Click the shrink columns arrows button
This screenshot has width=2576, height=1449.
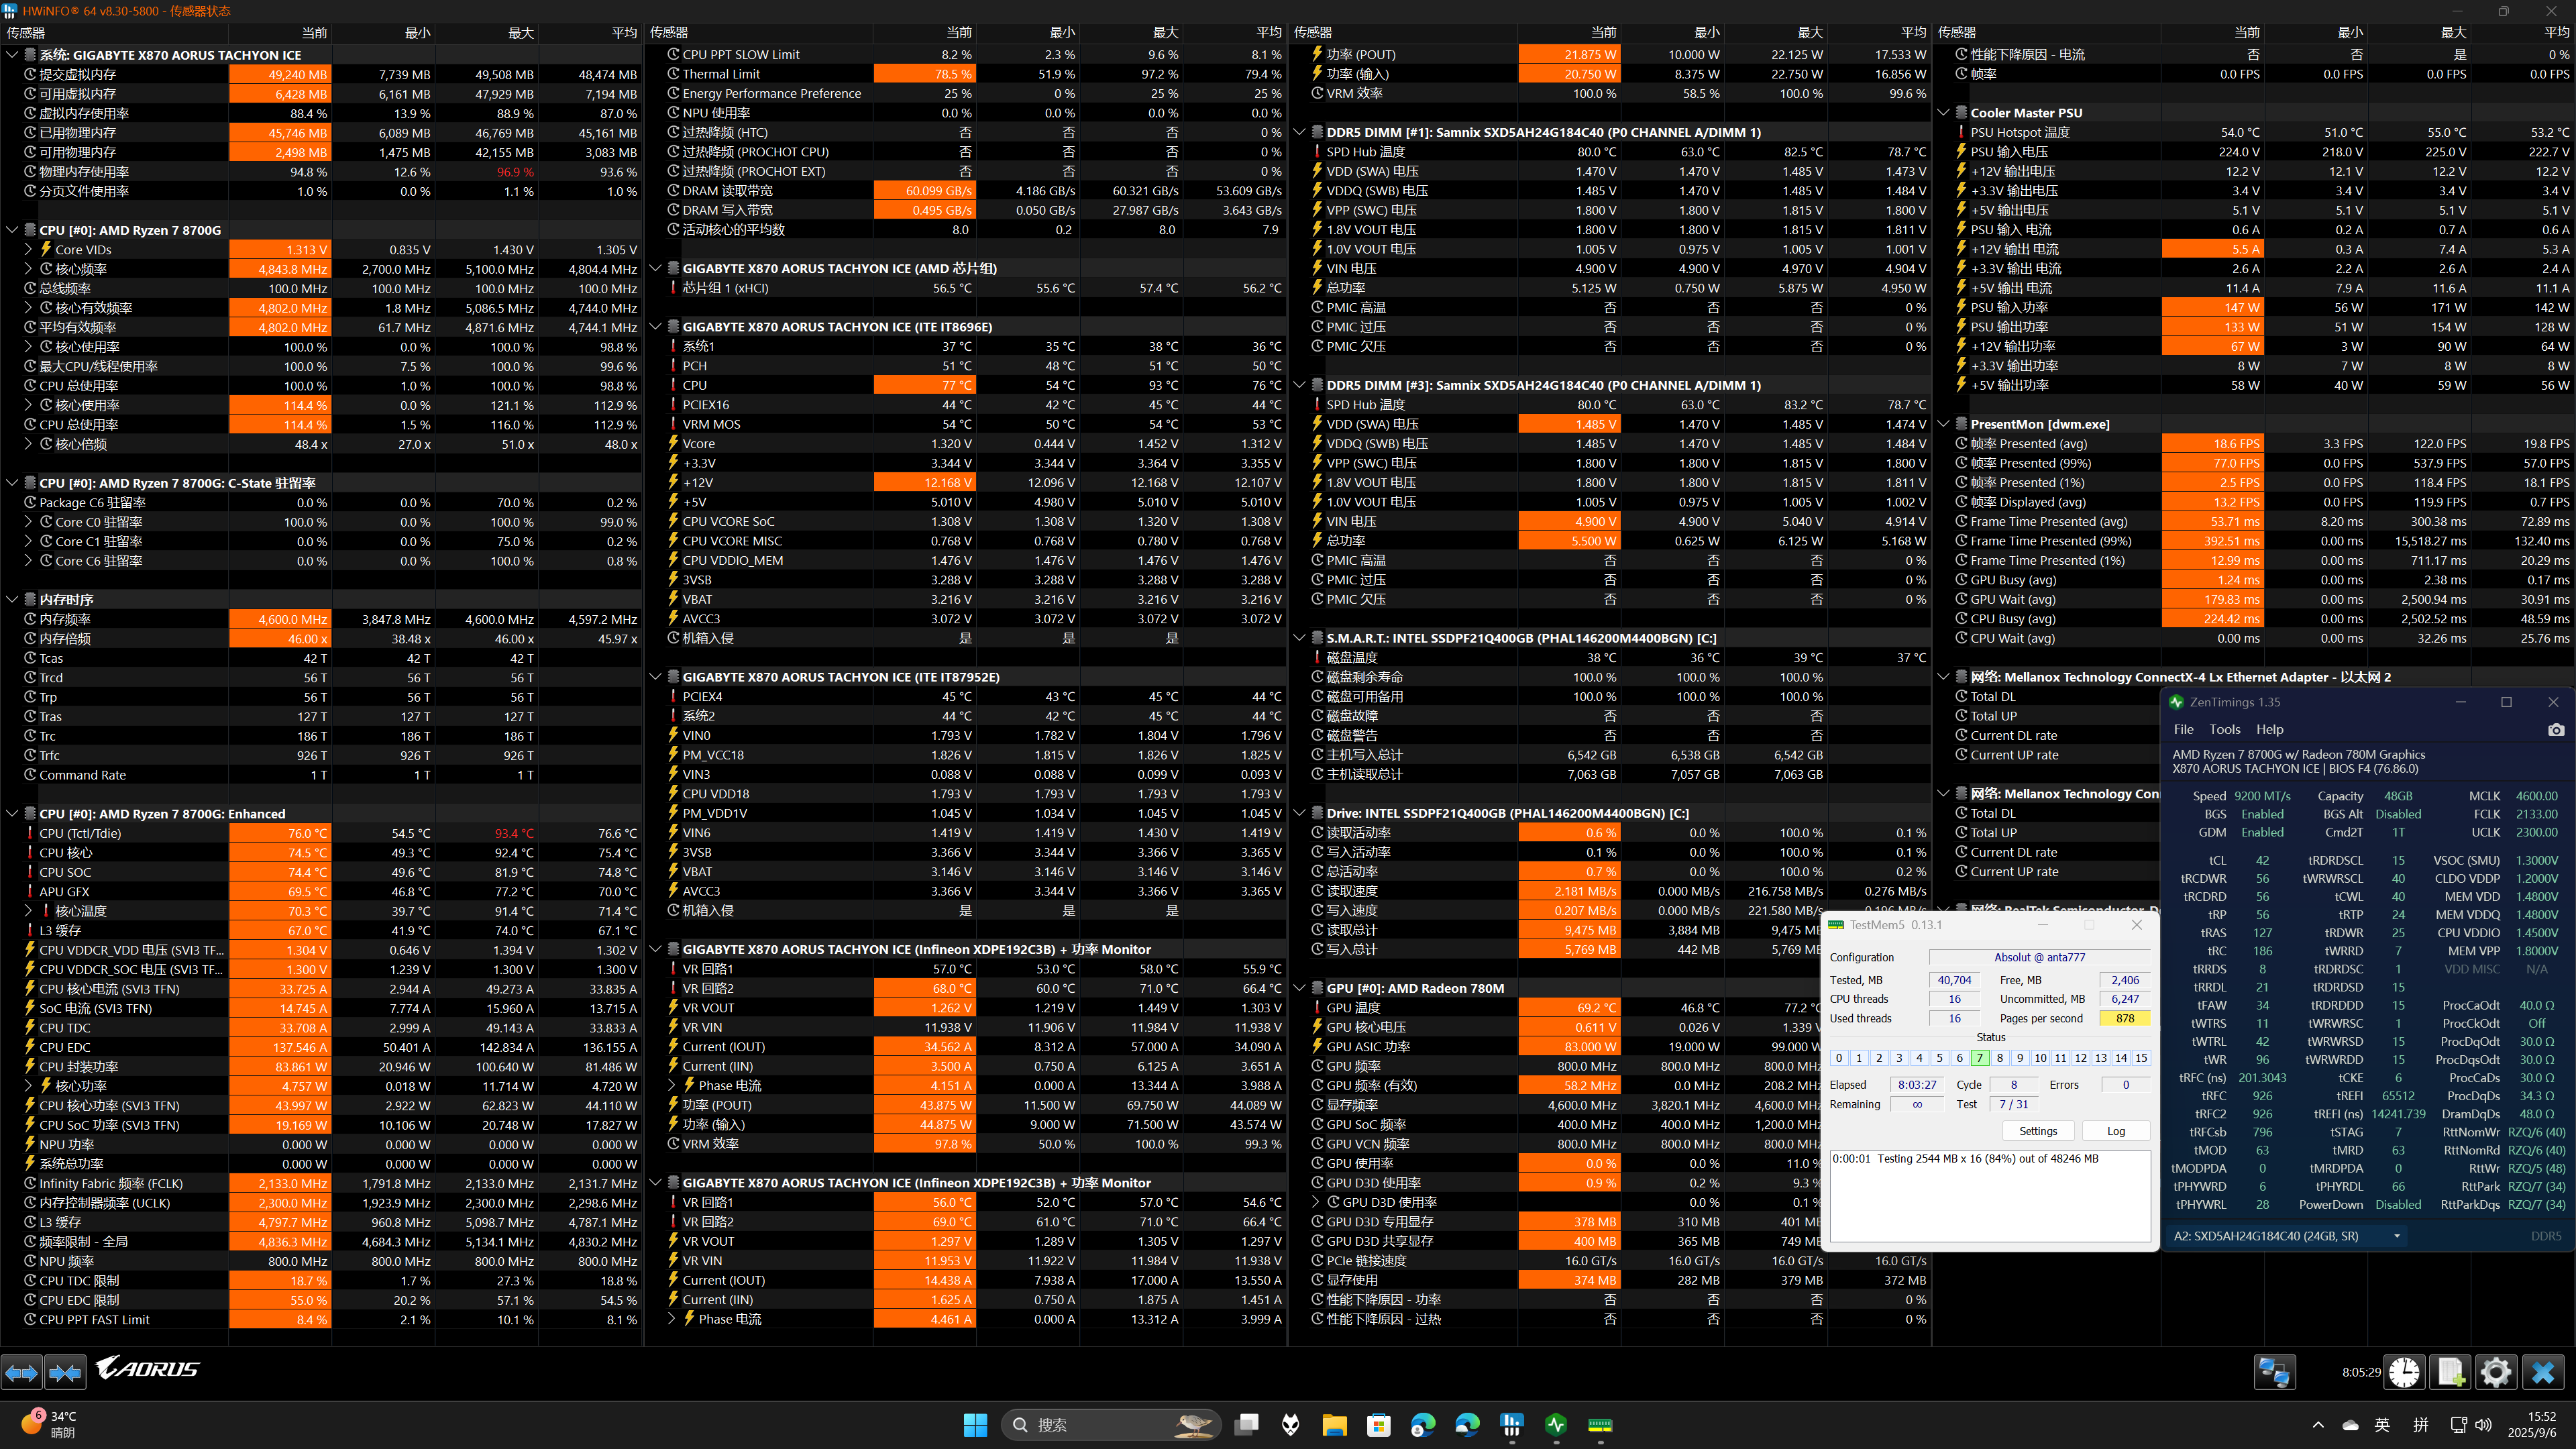click(65, 1372)
